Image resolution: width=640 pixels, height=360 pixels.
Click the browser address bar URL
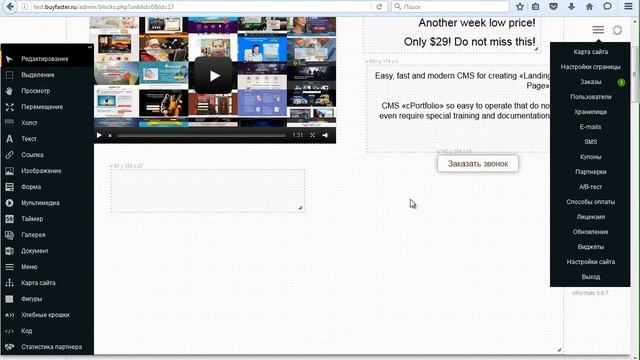pyautogui.click(x=200, y=7)
